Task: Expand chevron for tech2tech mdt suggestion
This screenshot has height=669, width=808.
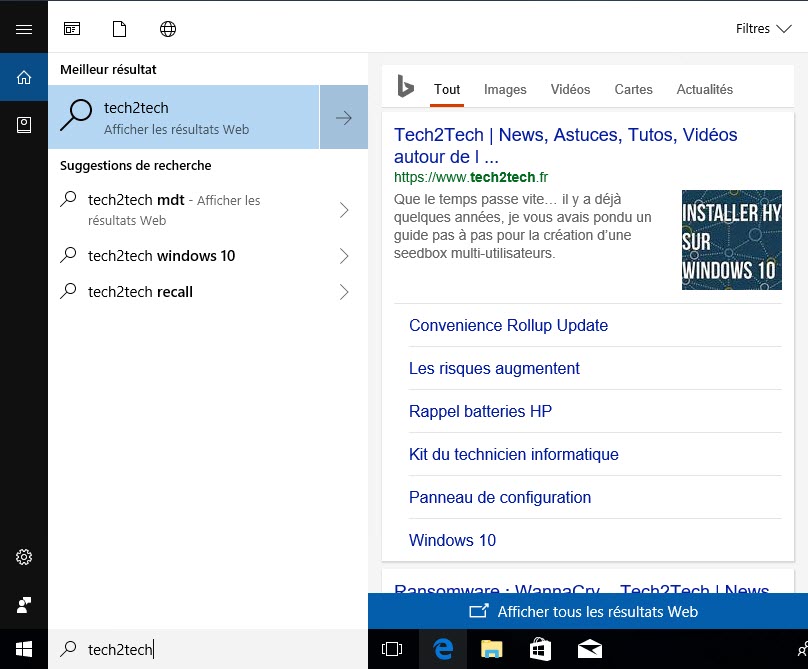Action: tap(344, 210)
